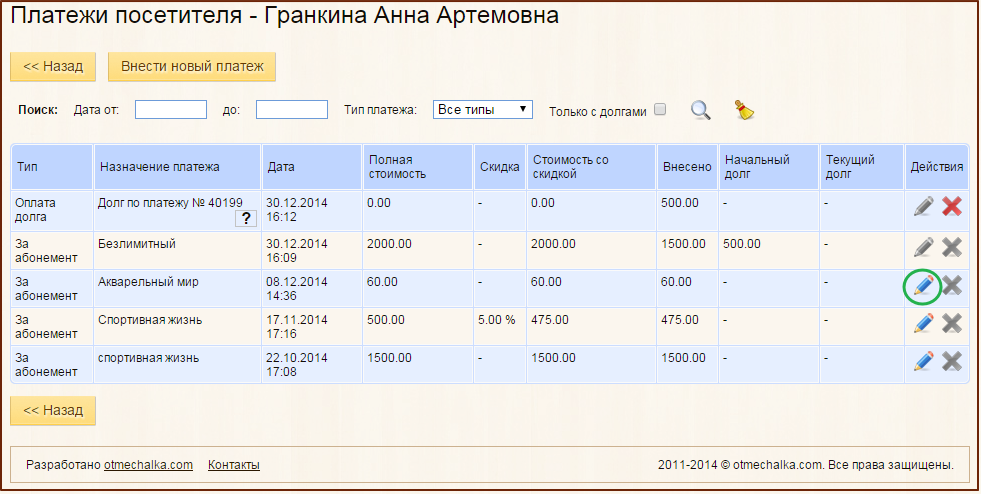Screen dimensions: 981x494
Task: Click the magnifier search icon
Action: click(701, 110)
